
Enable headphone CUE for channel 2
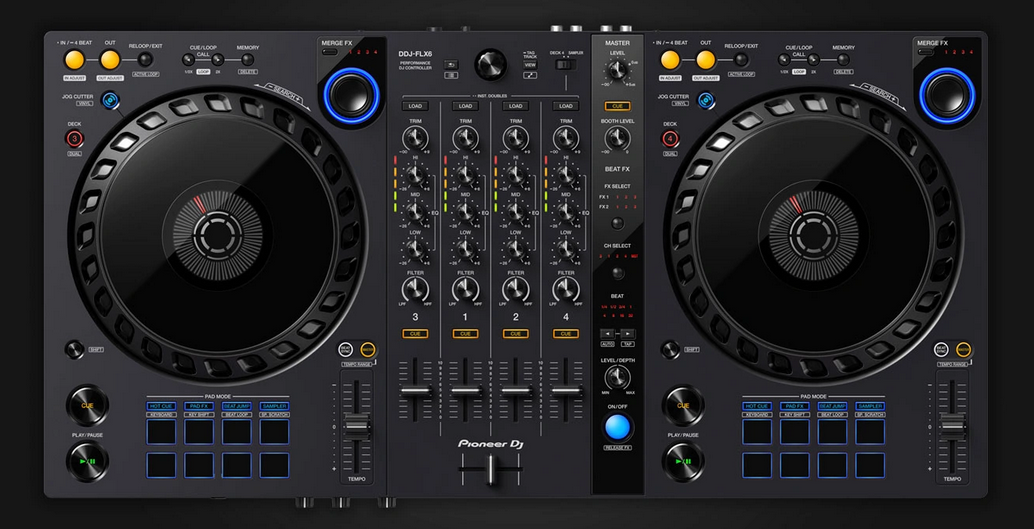point(516,334)
